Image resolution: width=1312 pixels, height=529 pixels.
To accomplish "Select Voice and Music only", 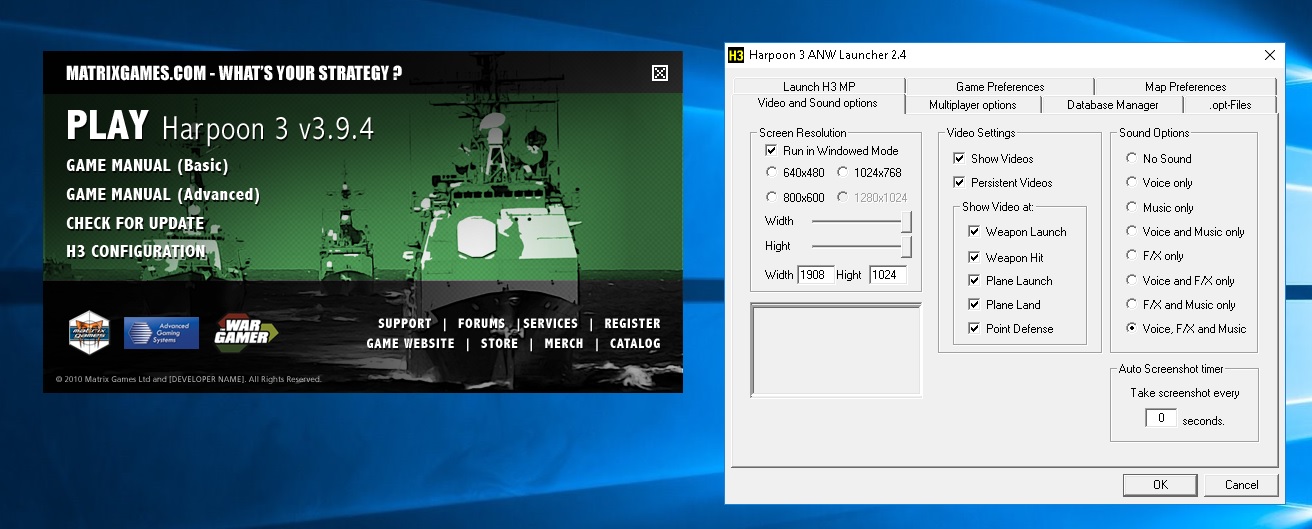I will 1131,232.
